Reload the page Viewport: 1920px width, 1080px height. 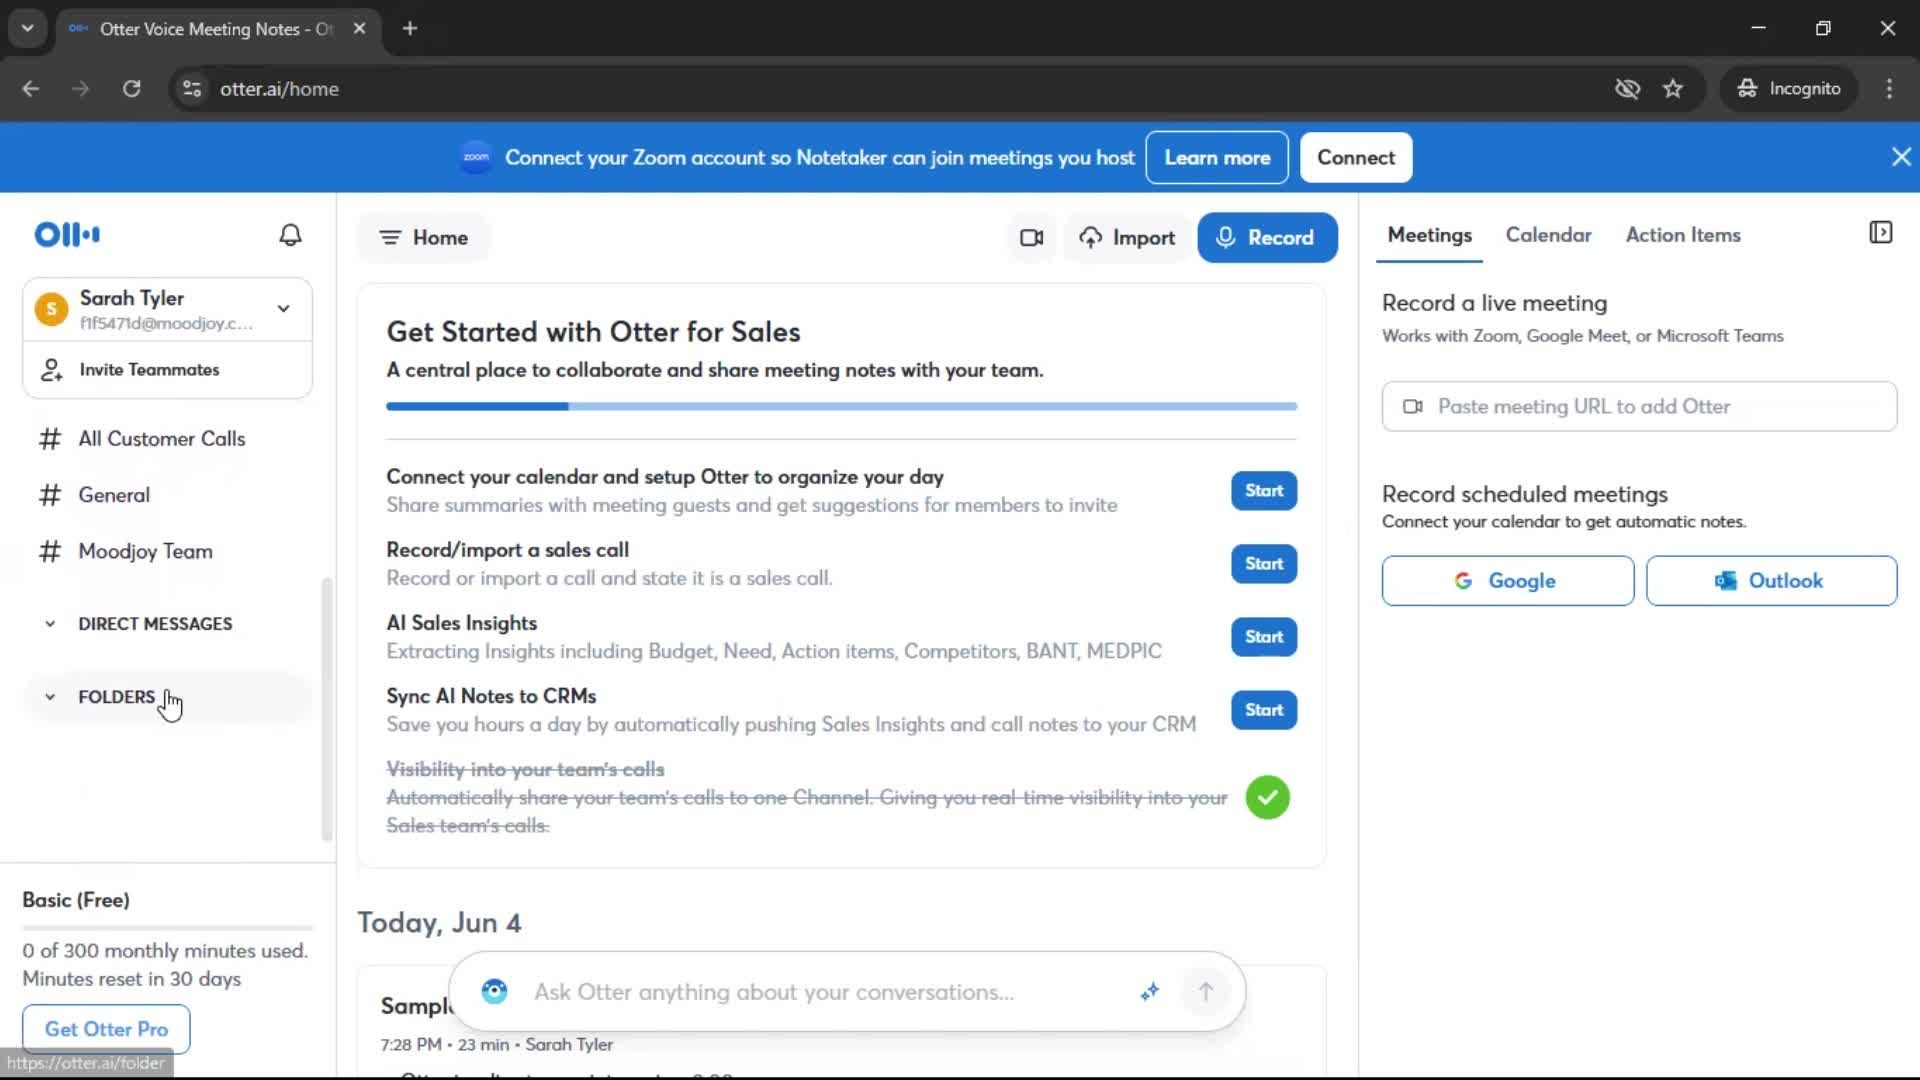[131, 89]
